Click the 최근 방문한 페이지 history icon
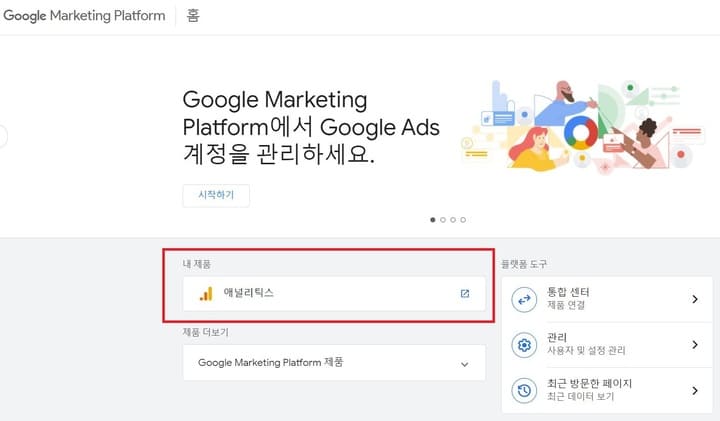Screen dimensions: 720x421 coord(524,390)
